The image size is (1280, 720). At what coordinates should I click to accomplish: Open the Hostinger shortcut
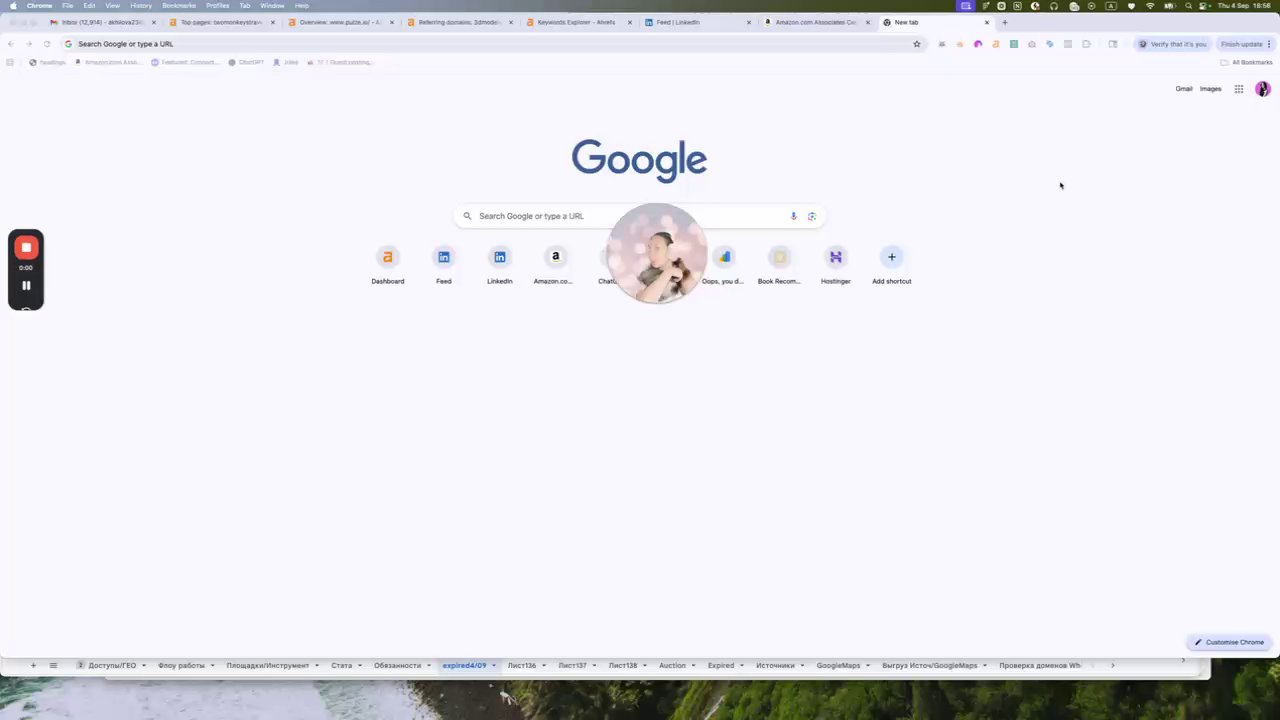pyautogui.click(x=836, y=266)
